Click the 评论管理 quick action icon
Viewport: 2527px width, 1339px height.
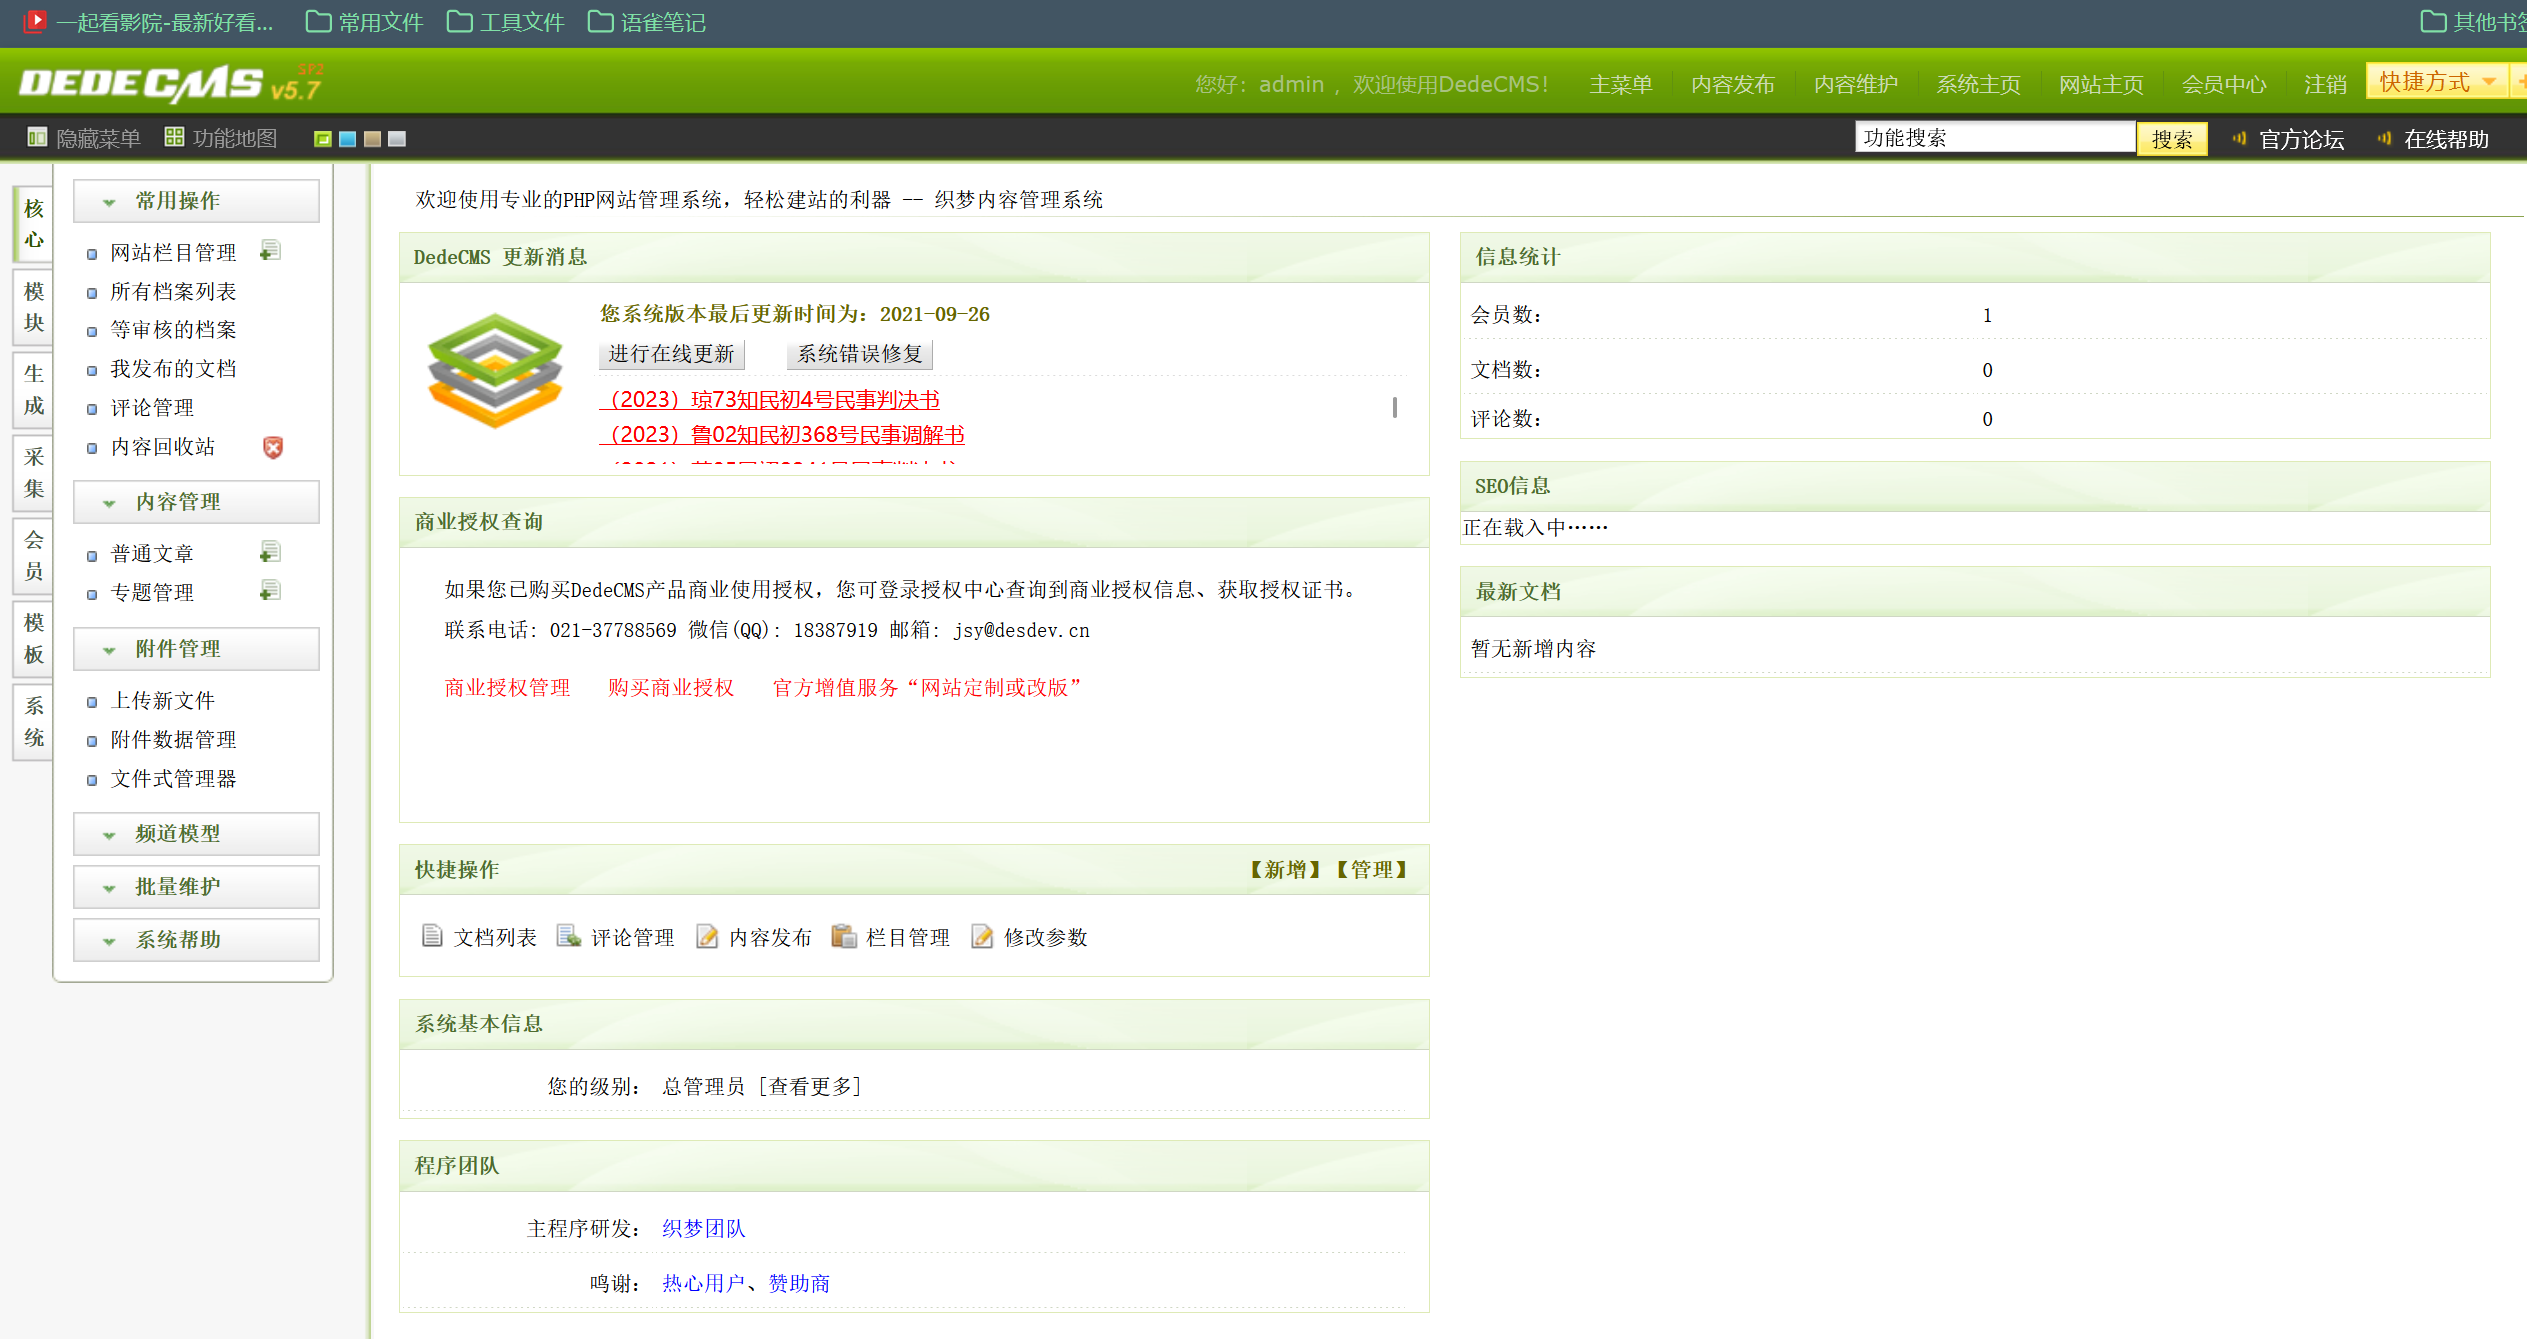click(x=569, y=936)
